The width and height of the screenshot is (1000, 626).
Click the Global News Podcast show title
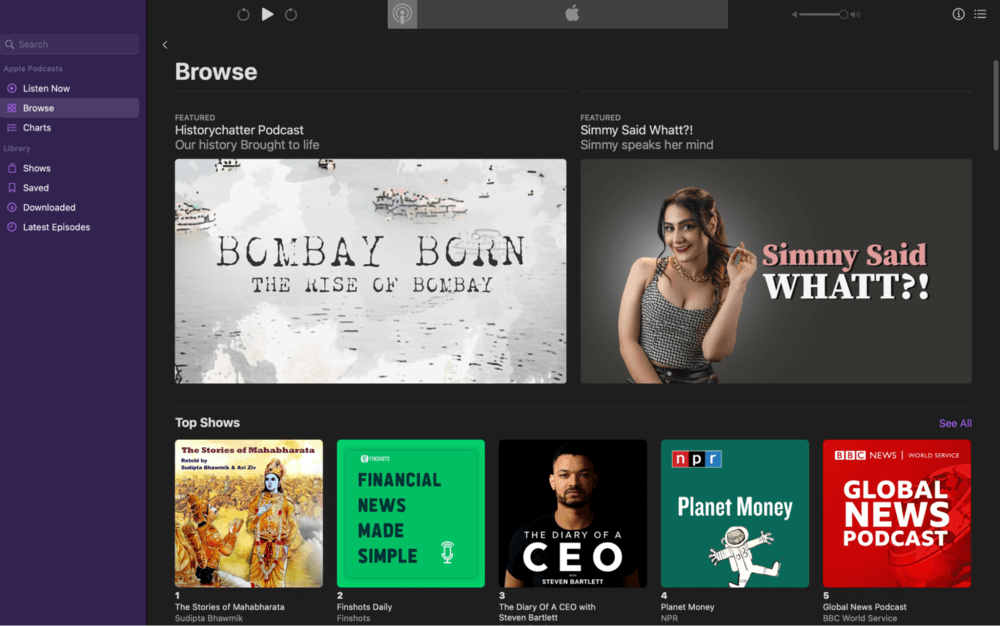click(864, 607)
